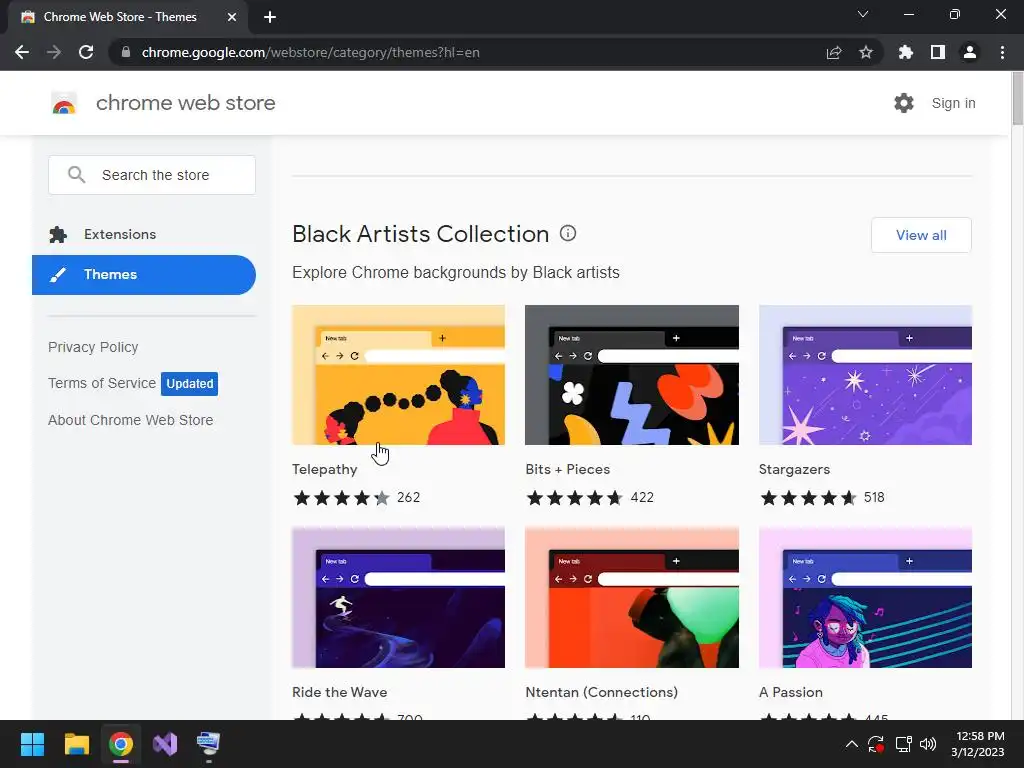
Task: Open the Bits + Pieces theme thumbnail
Action: click(632, 375)
